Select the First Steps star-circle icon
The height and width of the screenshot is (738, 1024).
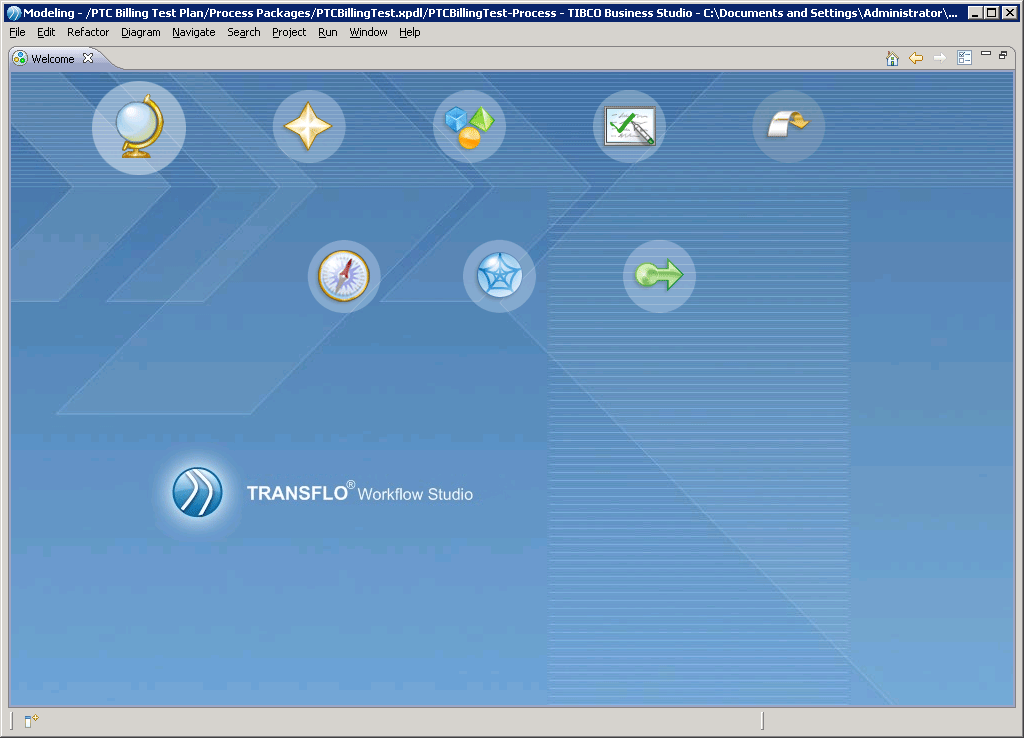498,276
